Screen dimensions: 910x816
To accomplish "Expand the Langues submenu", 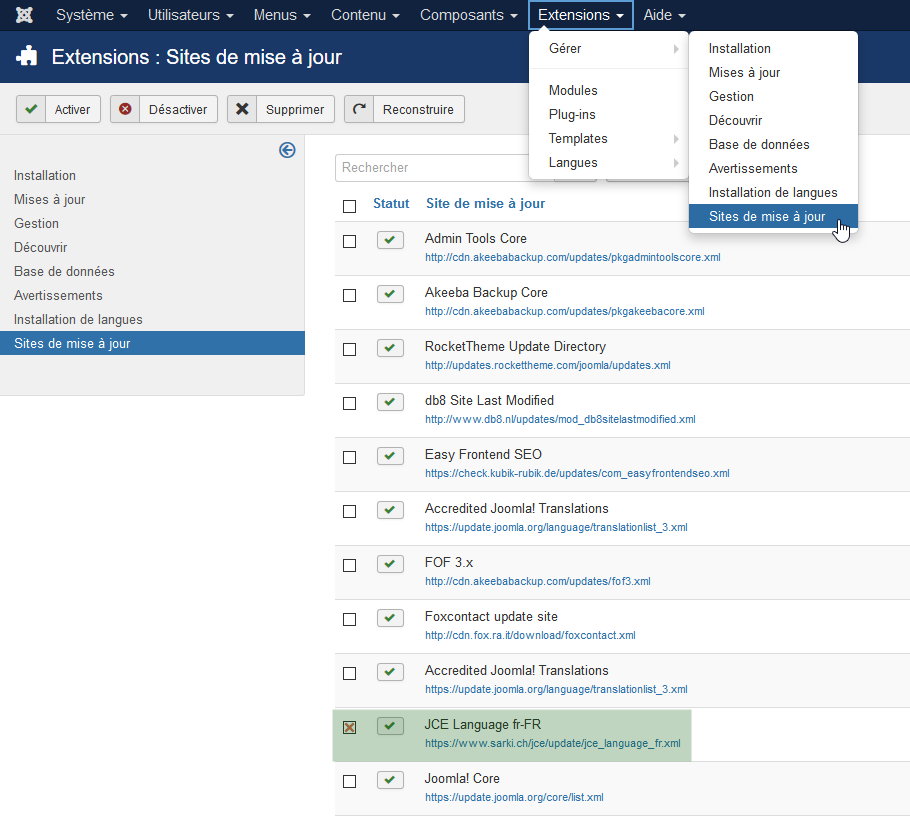I will [x=608, y=163].
